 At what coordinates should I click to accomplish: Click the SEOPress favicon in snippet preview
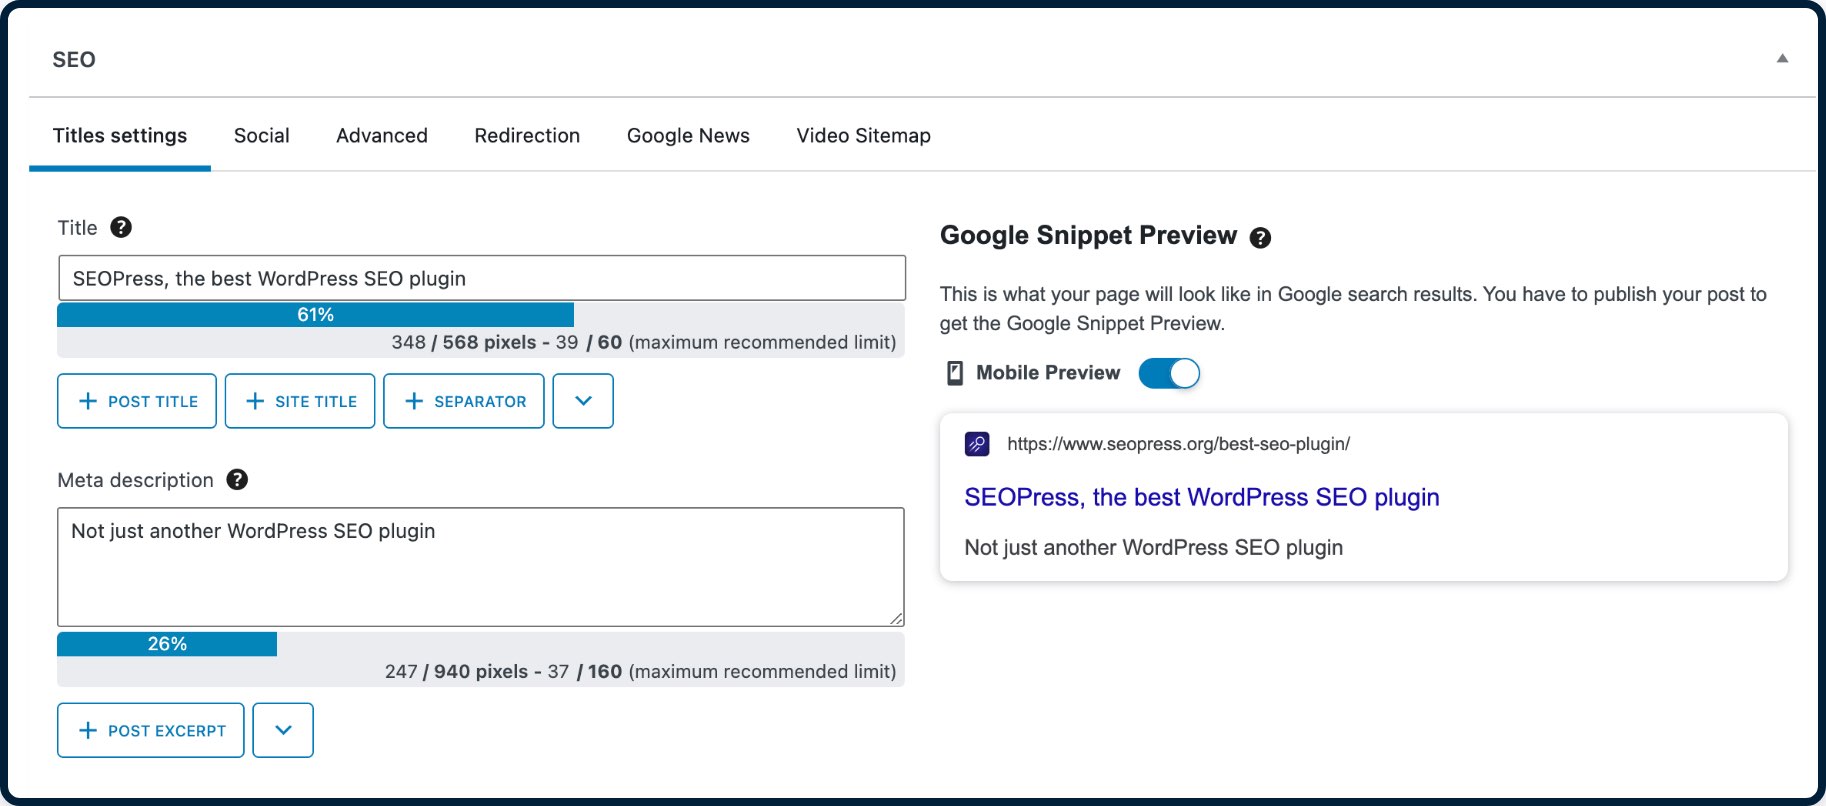click(977, 444)
